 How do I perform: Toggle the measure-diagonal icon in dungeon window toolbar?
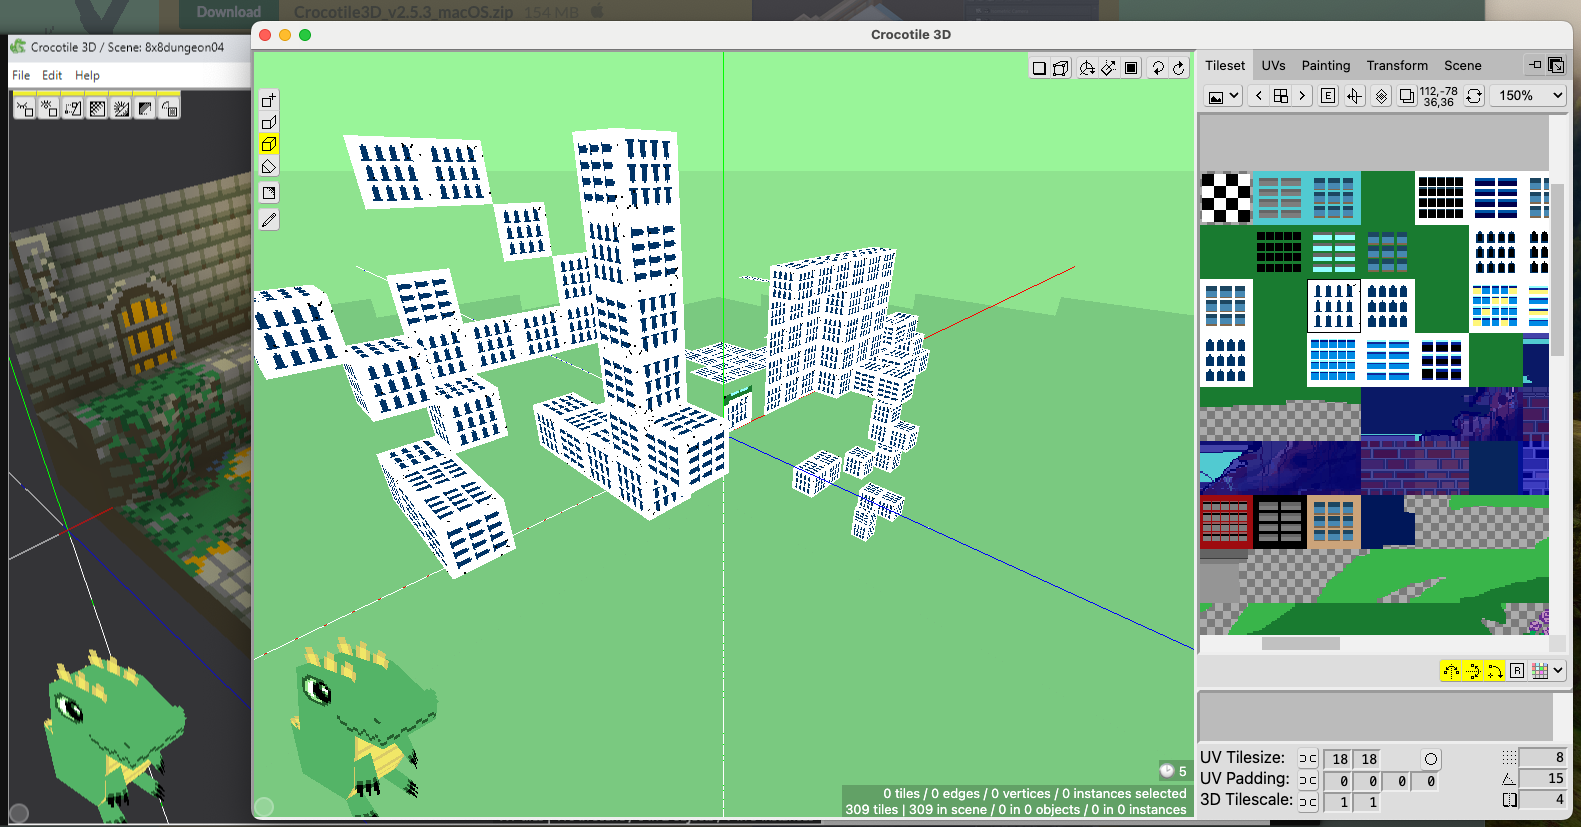73,108
